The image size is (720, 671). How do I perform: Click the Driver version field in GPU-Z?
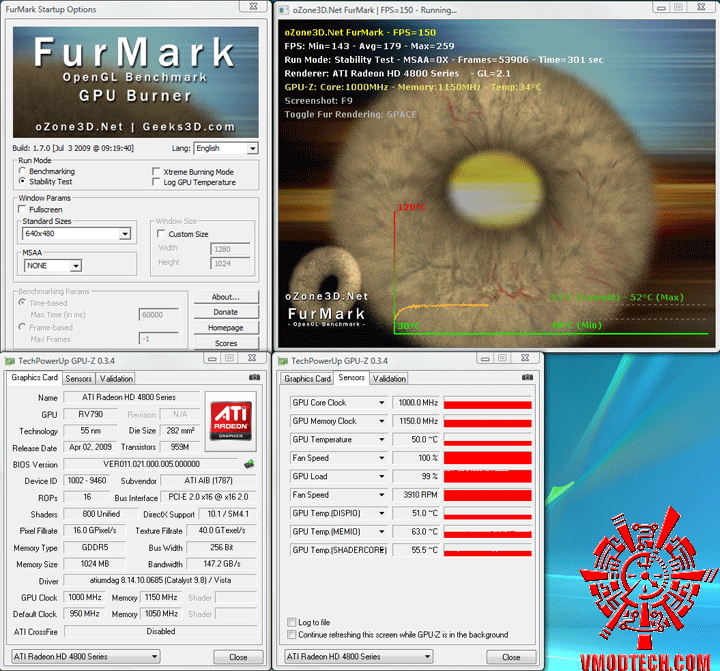click(x=160, y=581)
